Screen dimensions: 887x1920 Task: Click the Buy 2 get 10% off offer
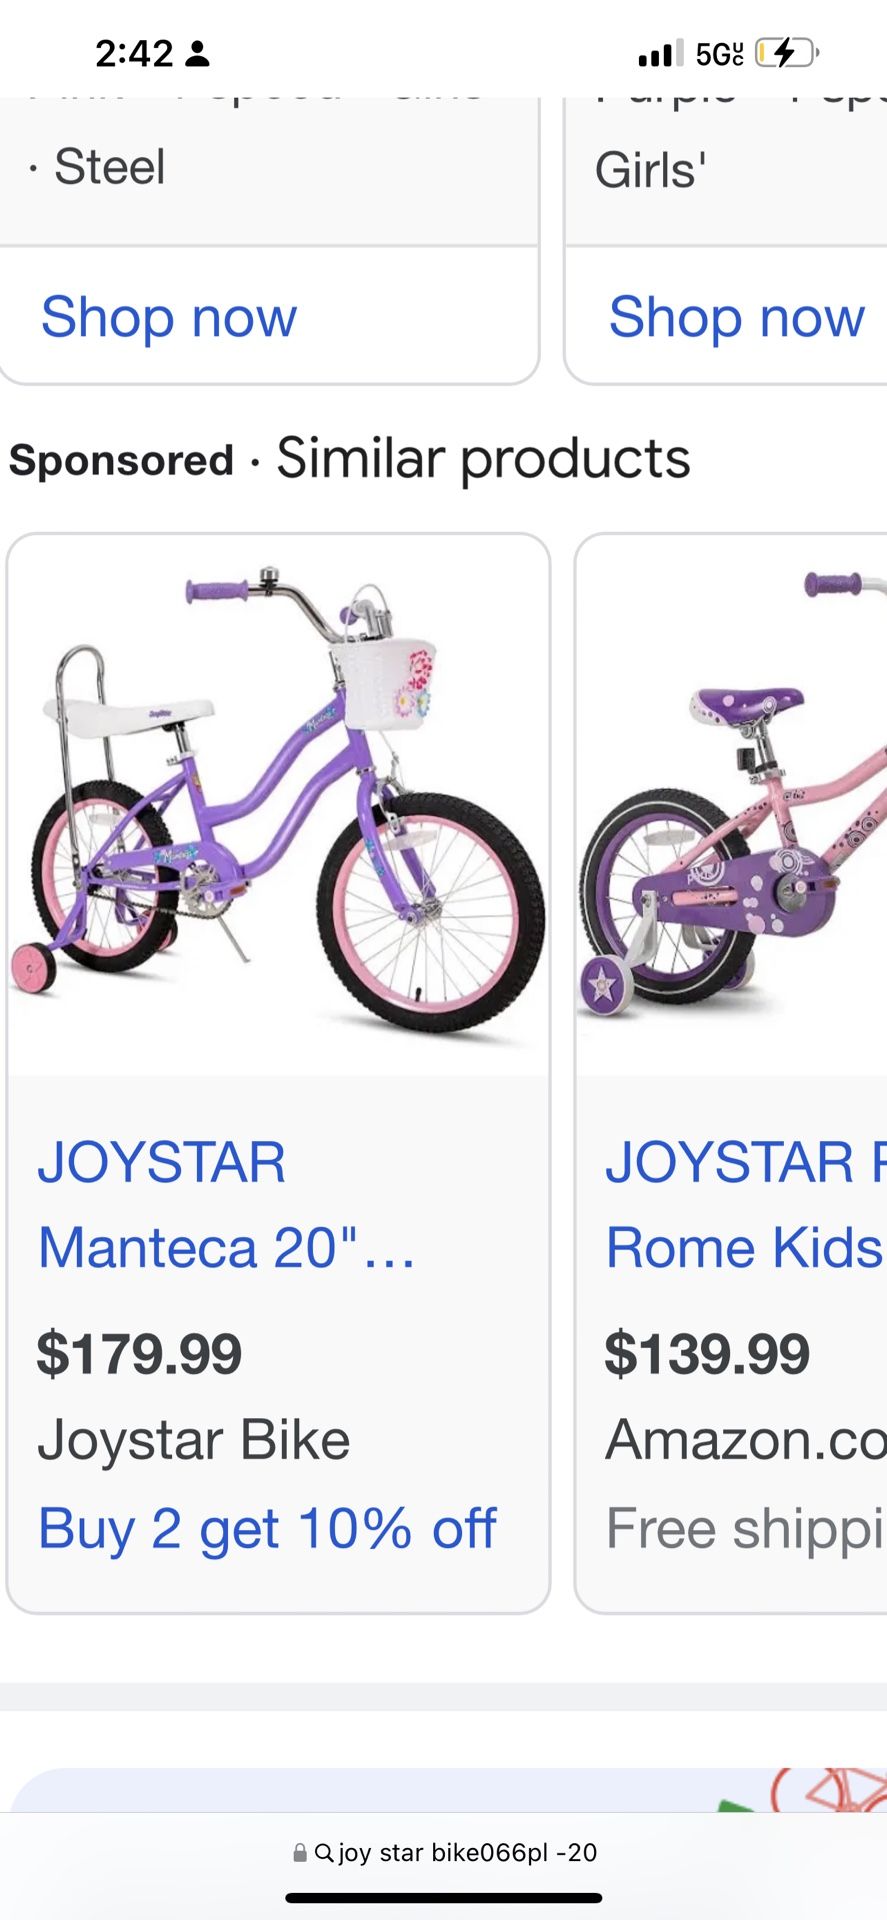(267, 1528)
